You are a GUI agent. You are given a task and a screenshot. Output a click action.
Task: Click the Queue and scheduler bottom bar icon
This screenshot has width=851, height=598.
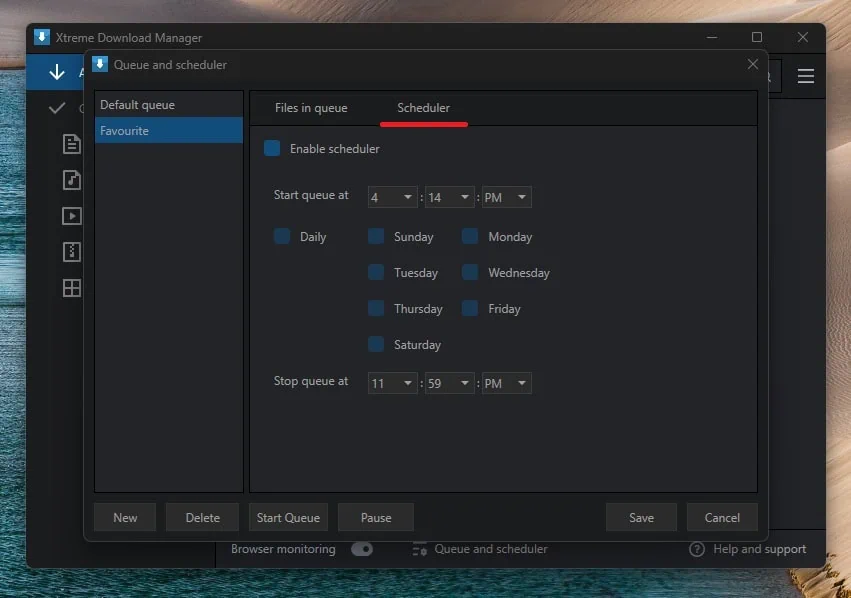(420, 549)
